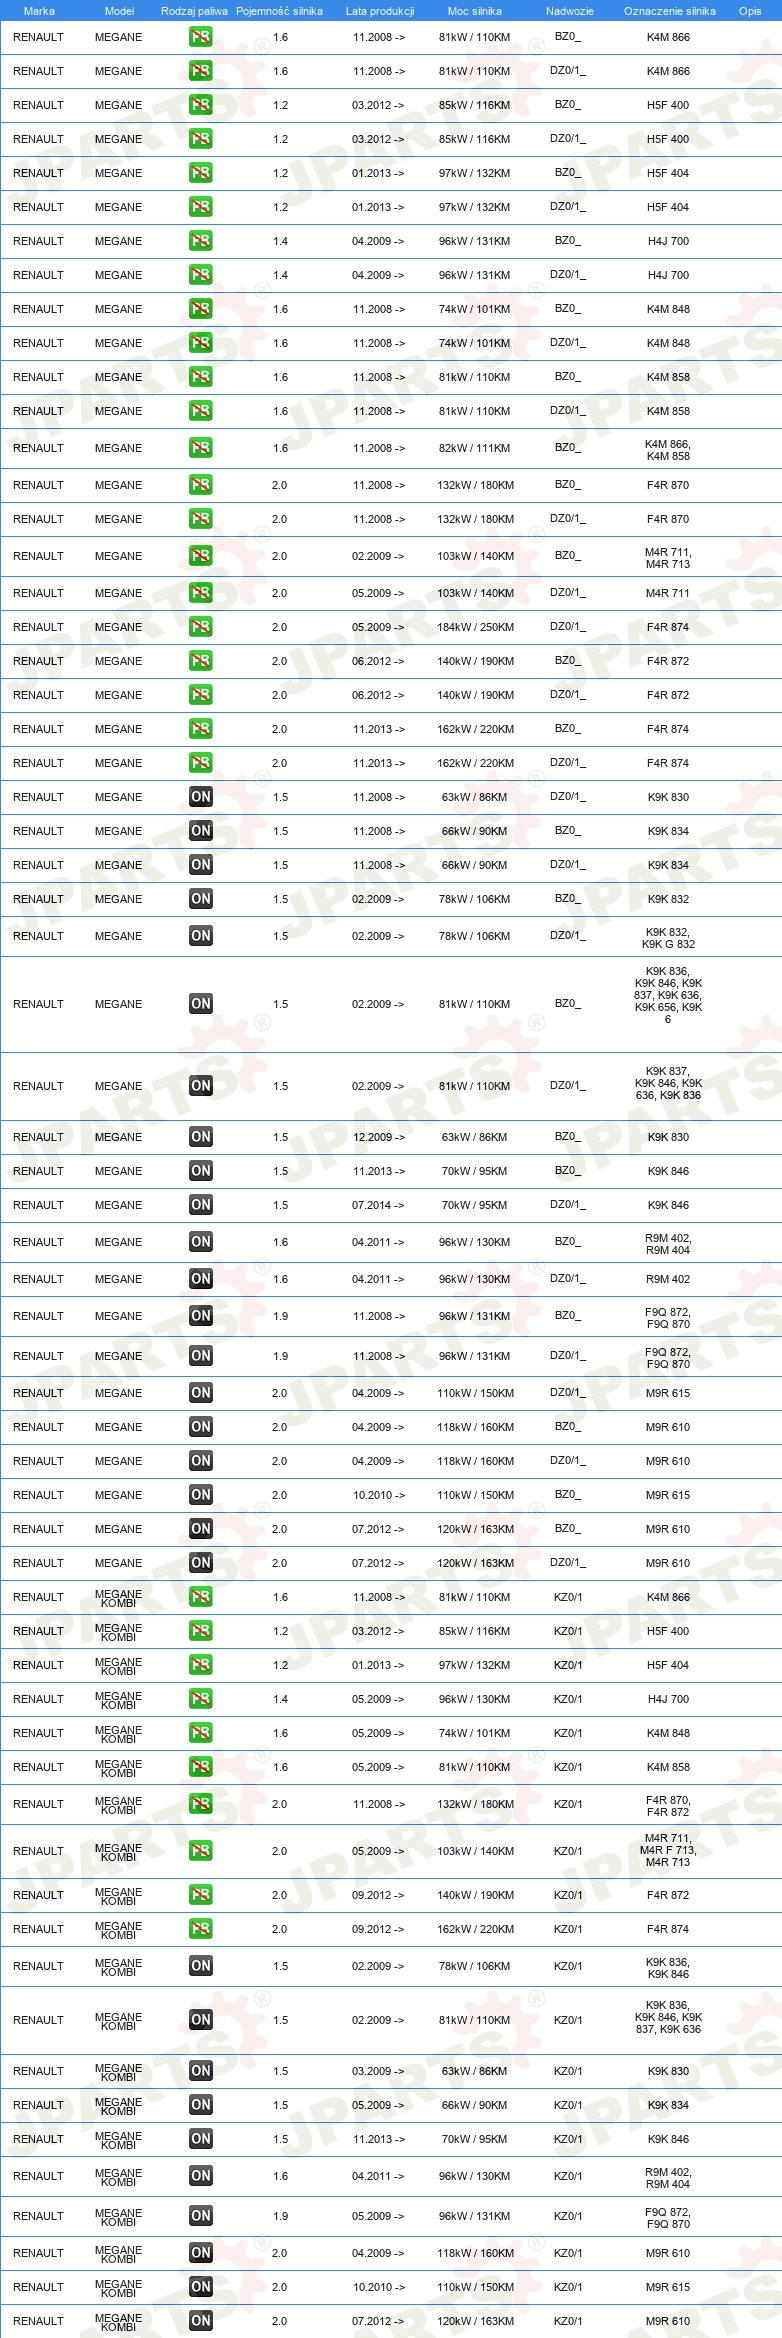This screenshot has width=782, height=2338.
Task: Click the PB fuel icon in the 184kW / 250KM row
Action: (201, 627)
